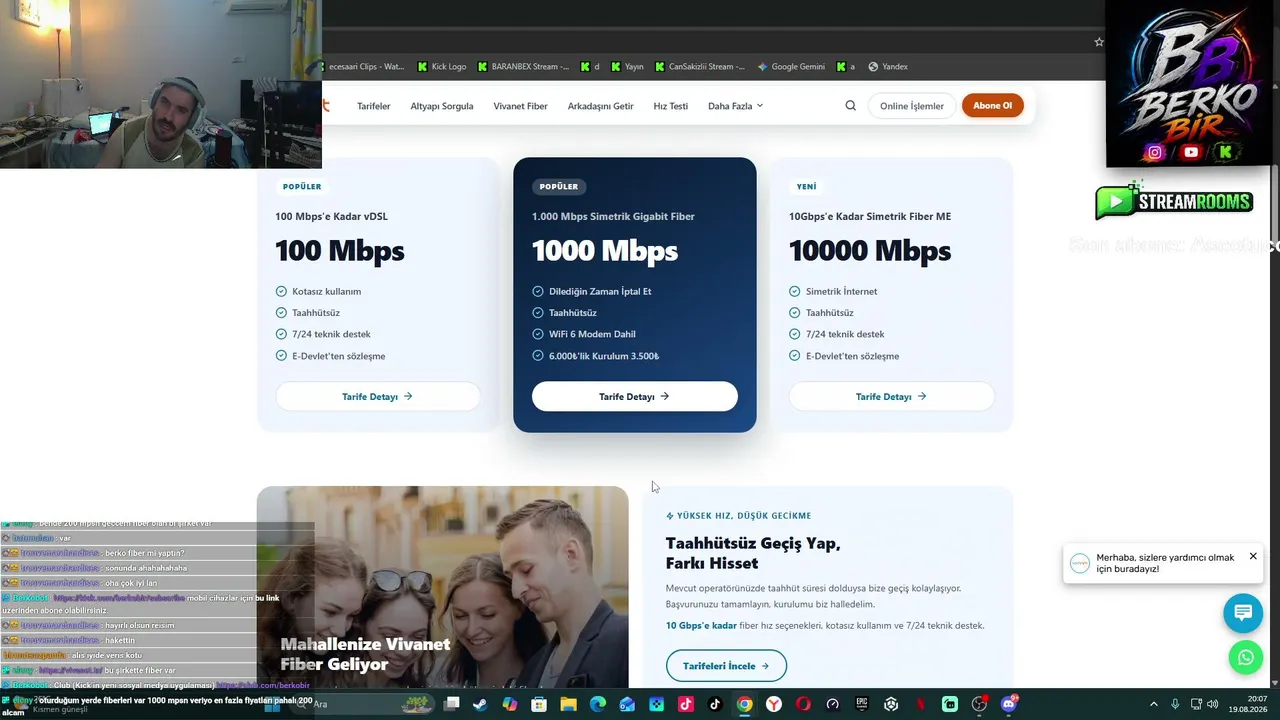Open TikTok from the taskbar
Image resolution: width=1280 pixels, height=720 pixels.
coord(715,704)
